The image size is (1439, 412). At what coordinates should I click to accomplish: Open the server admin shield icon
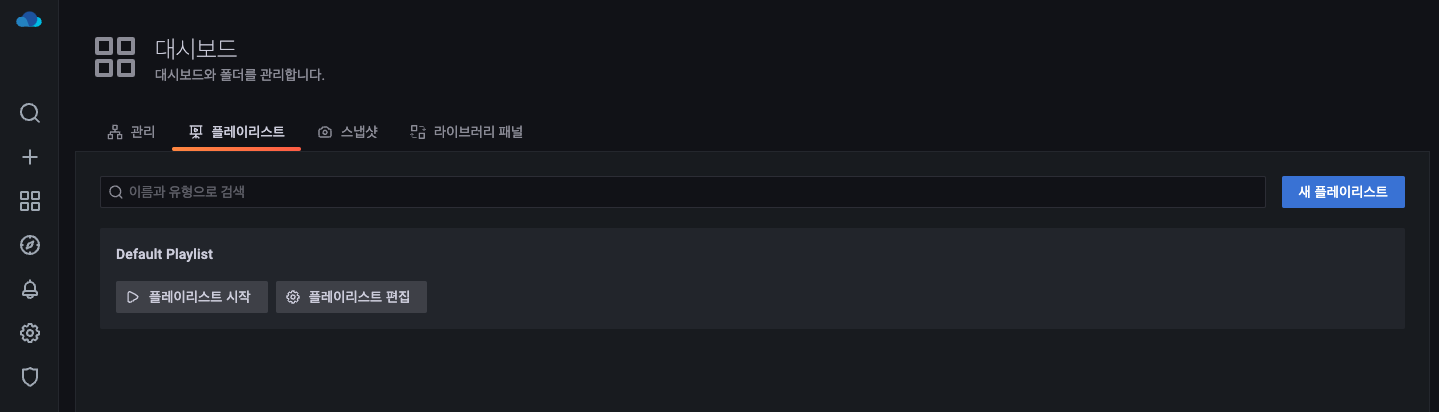click(x=30, y=377)
